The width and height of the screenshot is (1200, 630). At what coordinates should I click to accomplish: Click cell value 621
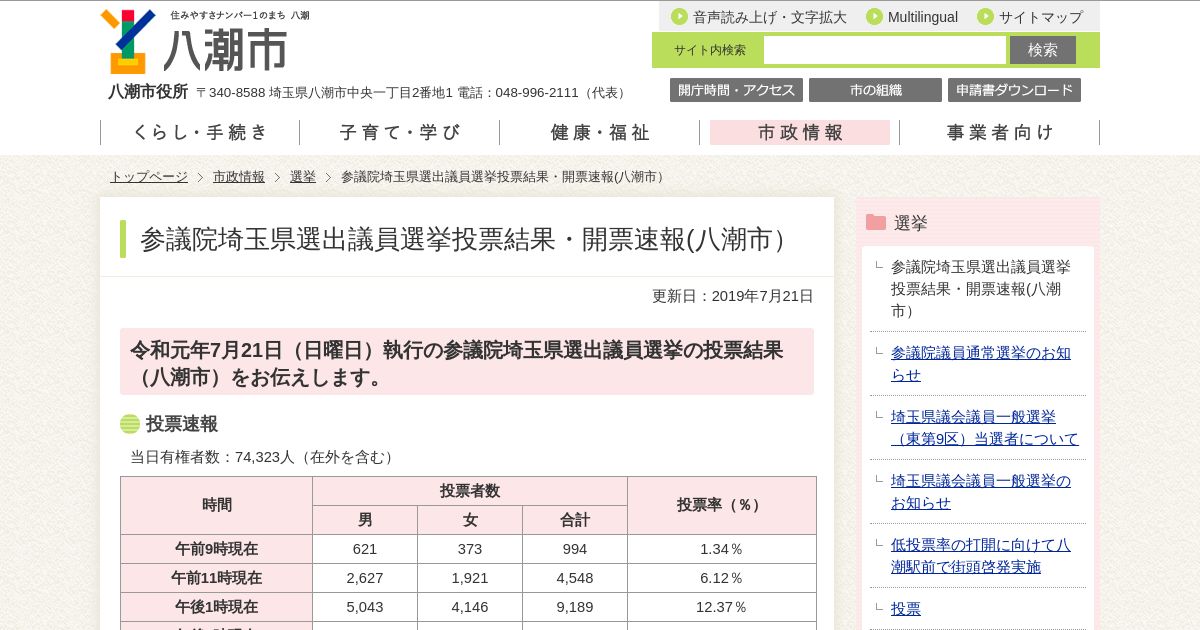coord(365,549)
